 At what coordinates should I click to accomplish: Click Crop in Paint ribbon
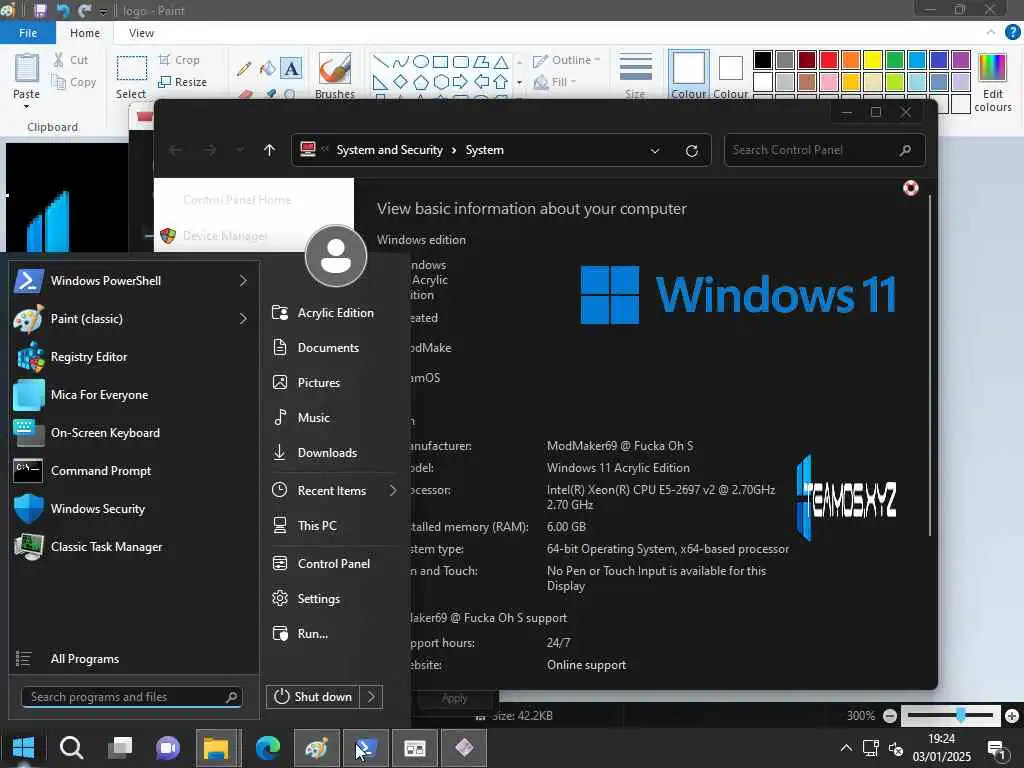[x=179, y=59]
